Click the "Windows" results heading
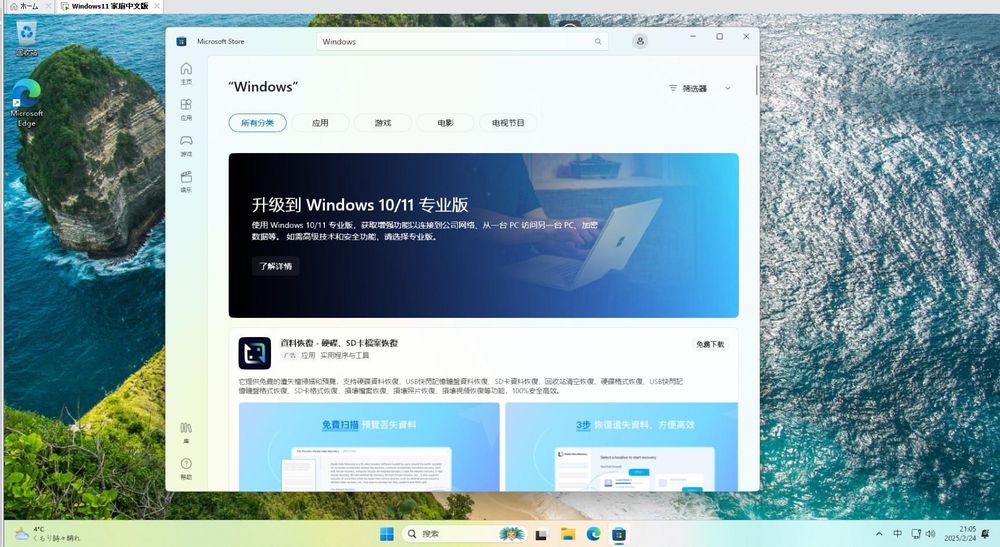 [x=263, y=87]
